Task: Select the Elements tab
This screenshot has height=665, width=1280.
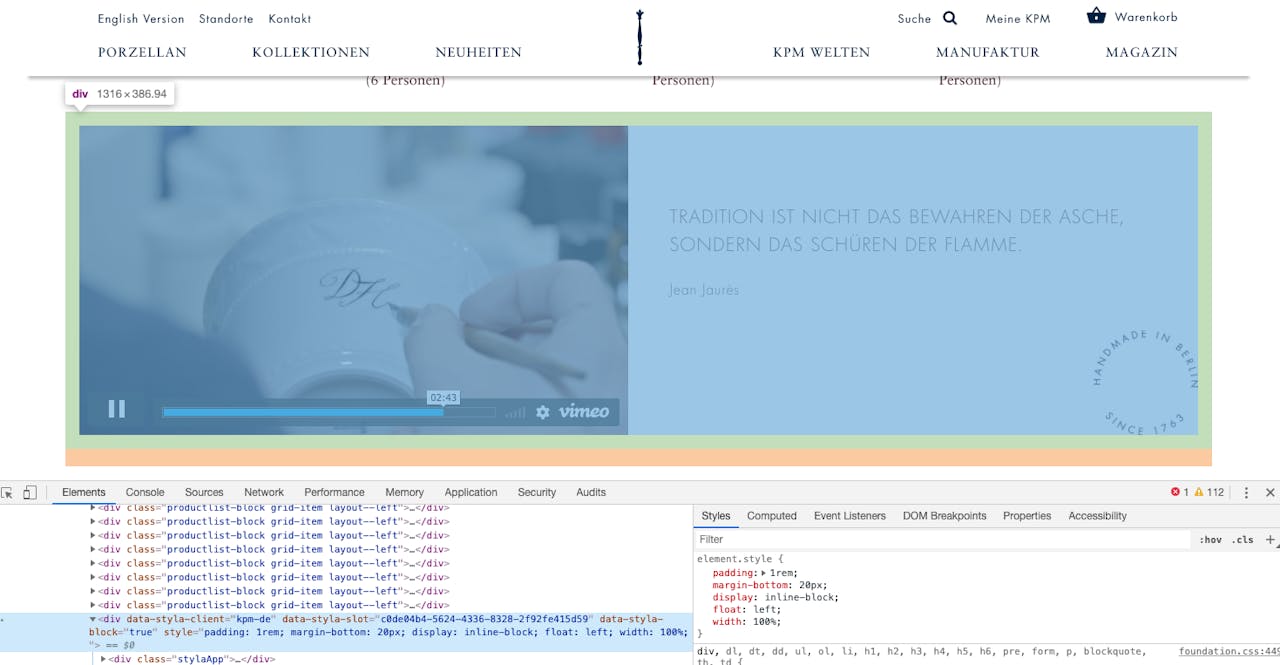Action: click(84, 492)
